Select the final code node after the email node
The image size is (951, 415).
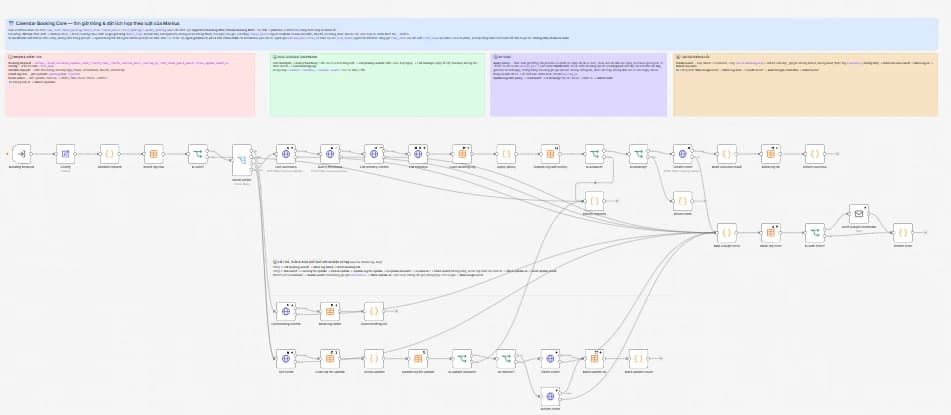coord(902,233)
